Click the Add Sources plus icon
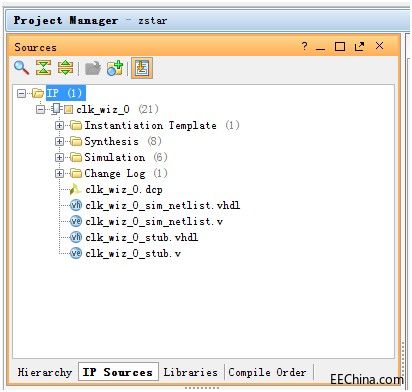The height and width of the screenshot is (392, 412). (115, 68)
